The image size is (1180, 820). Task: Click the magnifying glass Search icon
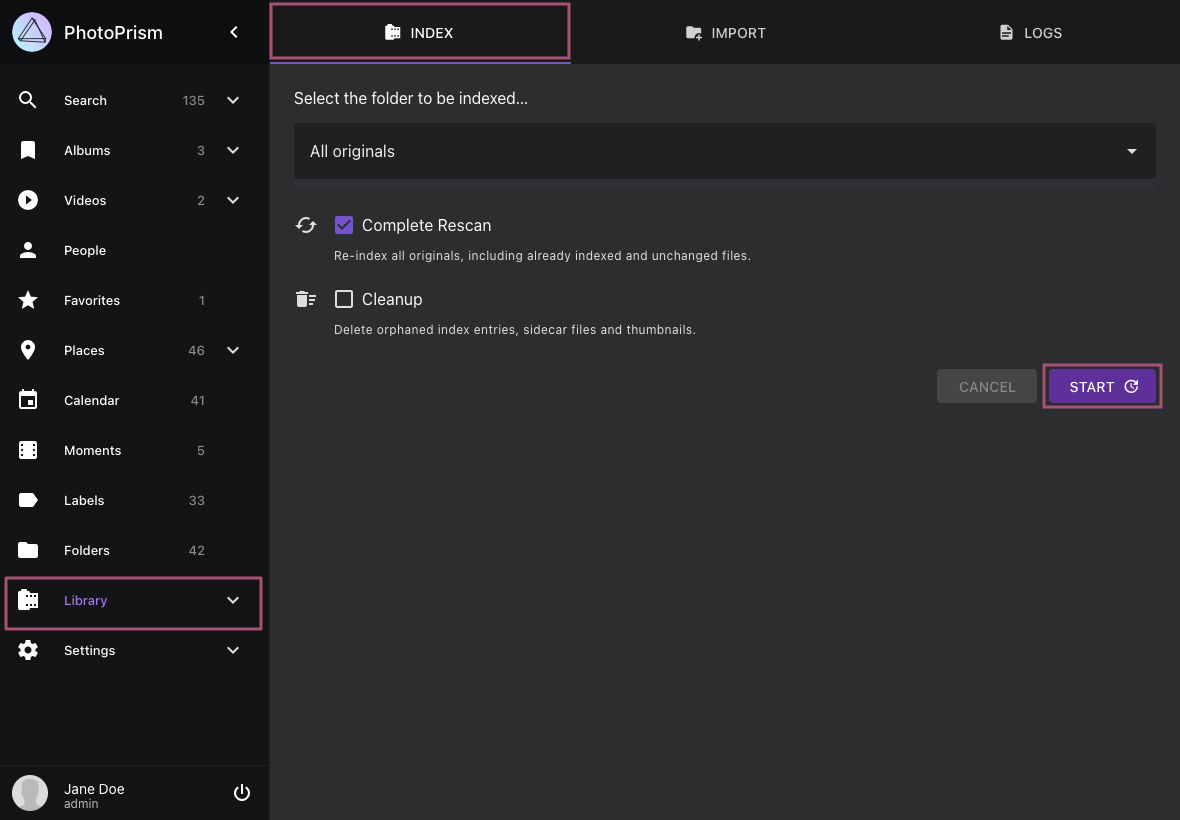coord(27,100)
